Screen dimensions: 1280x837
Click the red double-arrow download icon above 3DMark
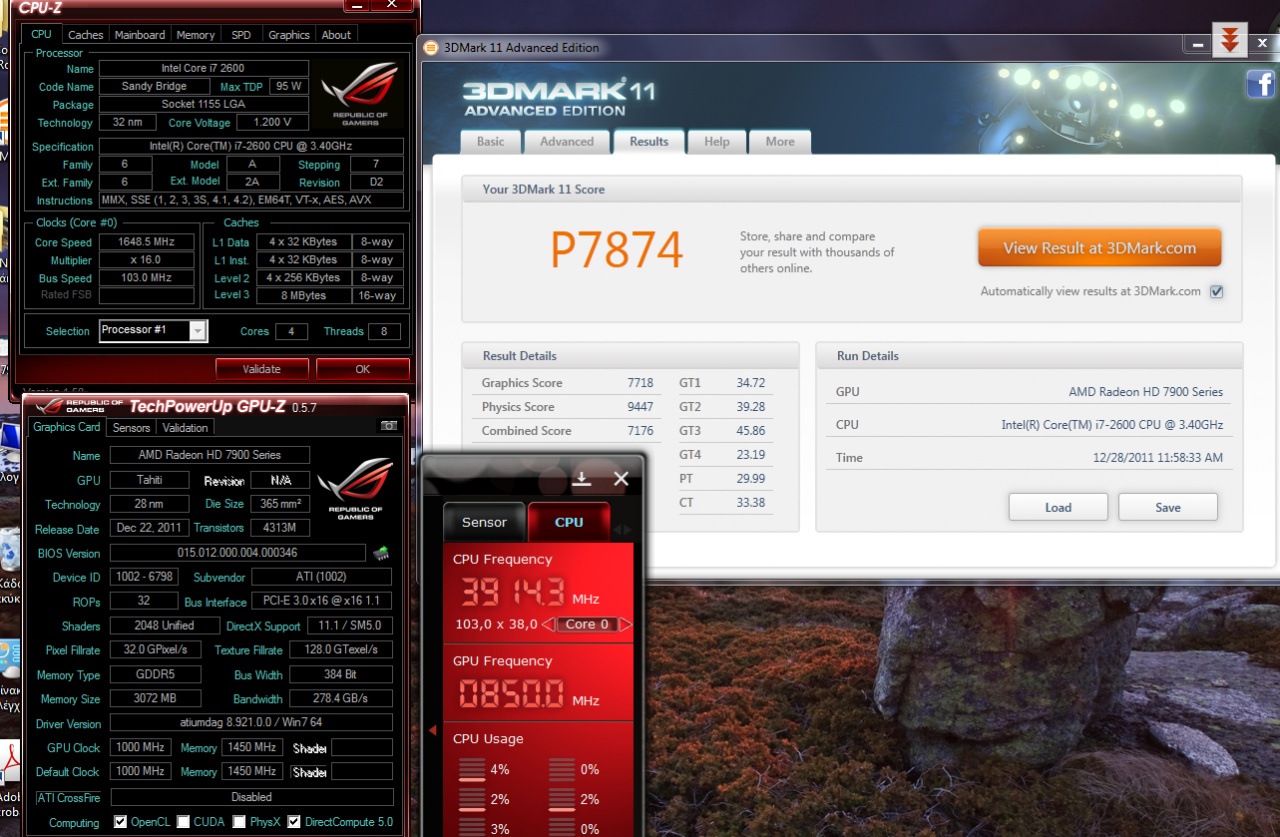click(1230, 41)
